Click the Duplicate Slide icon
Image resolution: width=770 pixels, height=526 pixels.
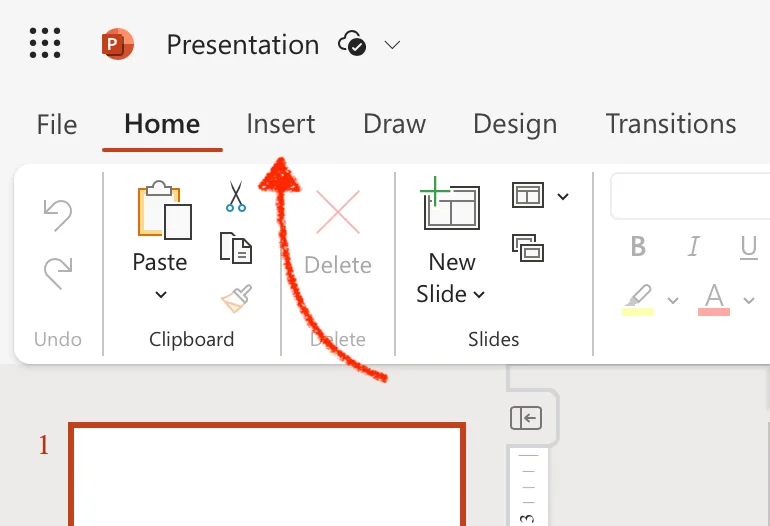pos(527,248)
